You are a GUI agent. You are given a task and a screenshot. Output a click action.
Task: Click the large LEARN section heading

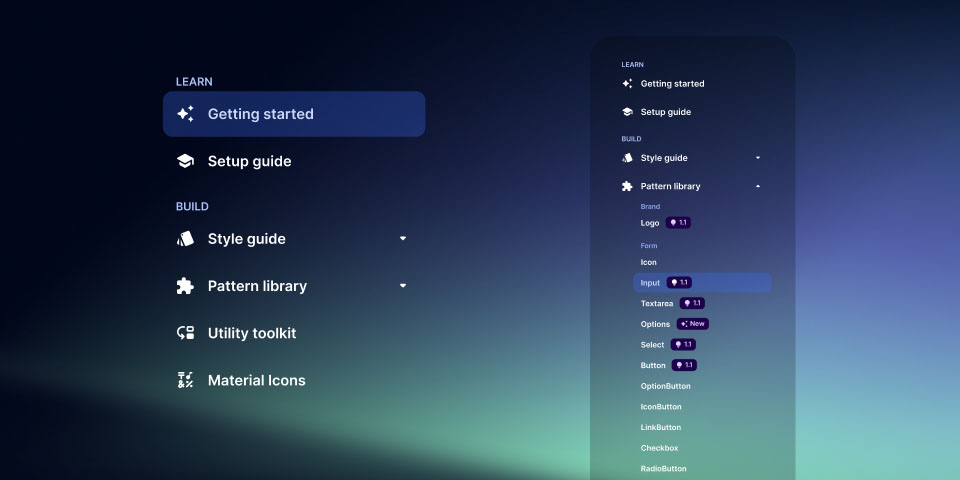(x=194, y=82)
